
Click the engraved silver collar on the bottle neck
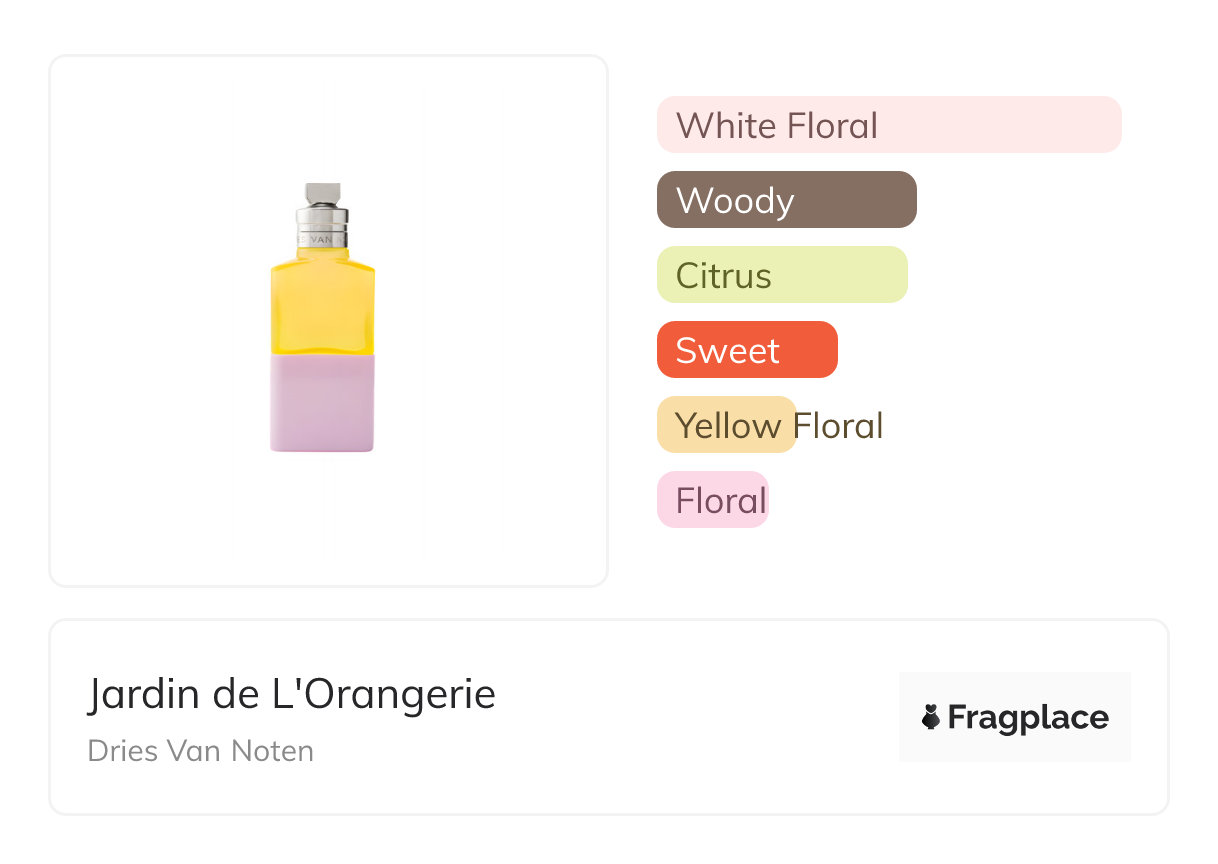(322, 232)
